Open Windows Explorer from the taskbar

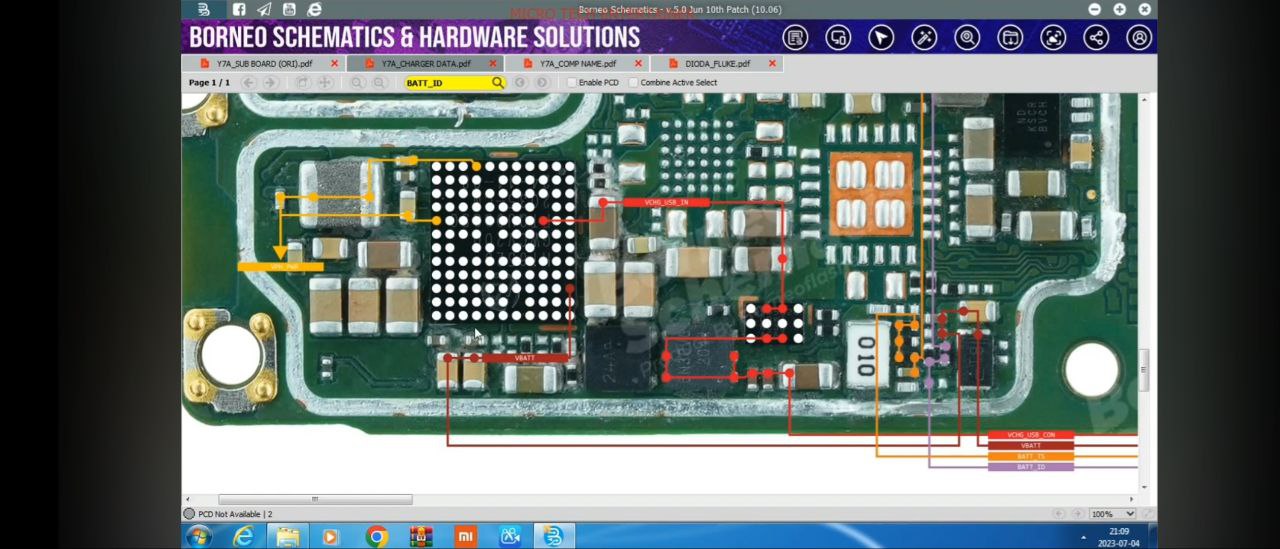(288, 536)
